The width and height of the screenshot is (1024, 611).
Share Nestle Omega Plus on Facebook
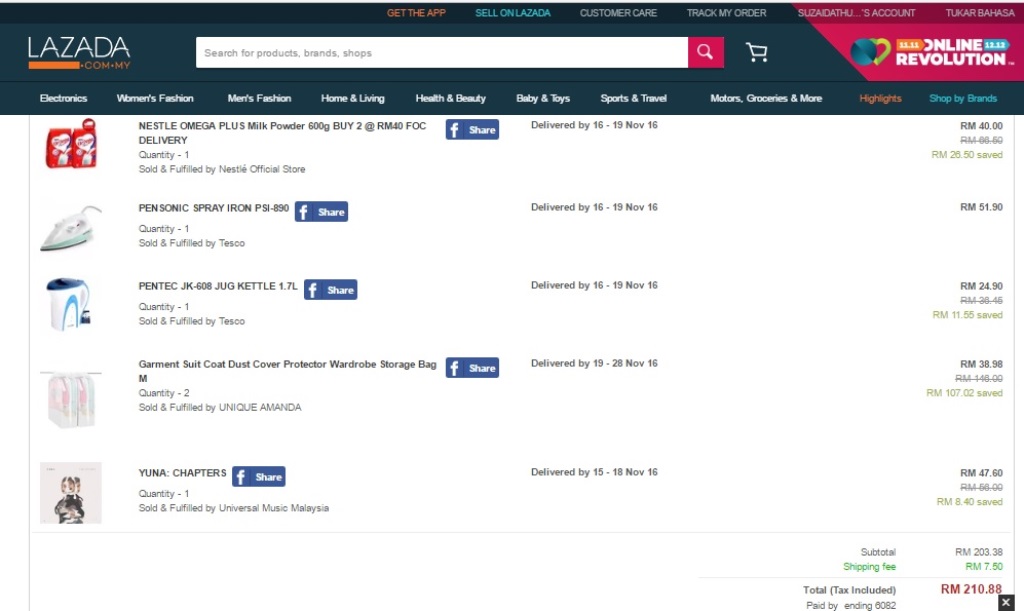pyautogui.click(x=472, y=129)
